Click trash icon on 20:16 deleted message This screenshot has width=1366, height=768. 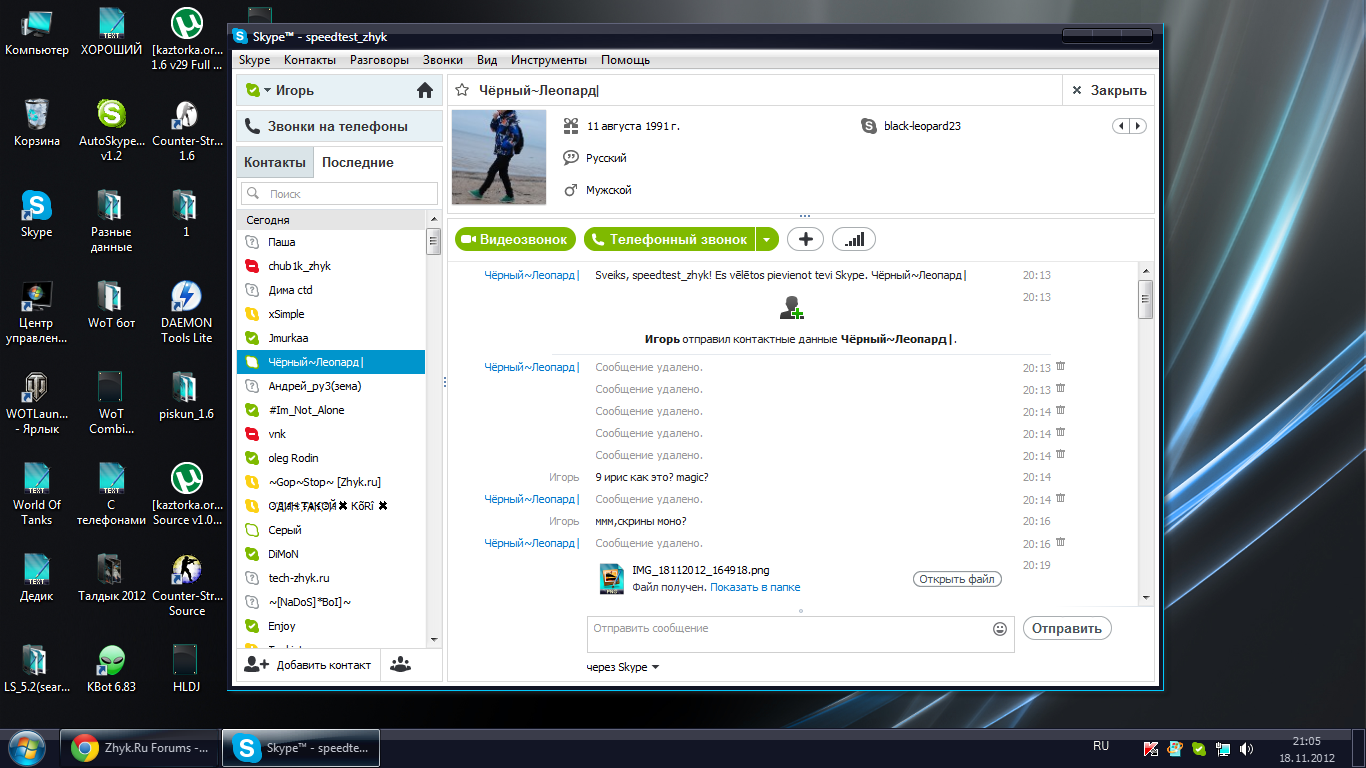point(1061,542)
